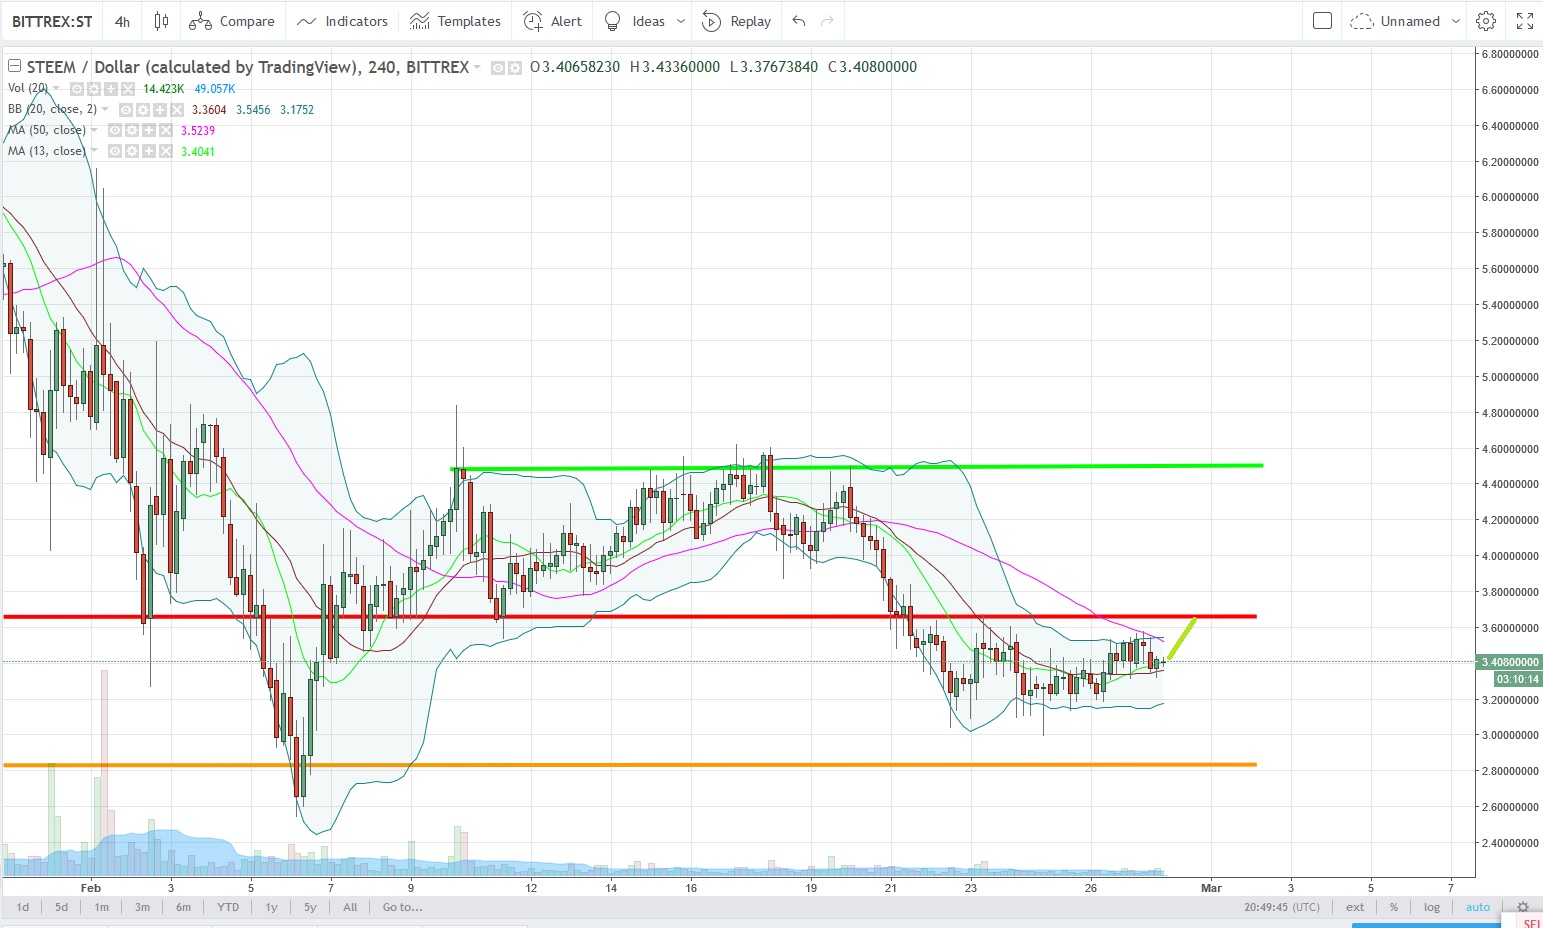1543x928 pixels.
Task: Expand the Vol (20) indicator dropdown arrow
Action: tap(56, 88)
